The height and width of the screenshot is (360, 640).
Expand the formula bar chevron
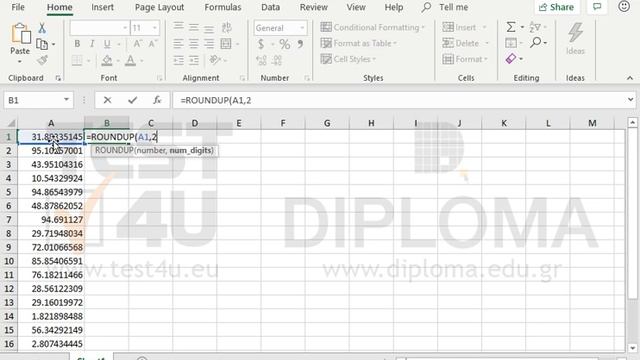[x=630, y=100]
